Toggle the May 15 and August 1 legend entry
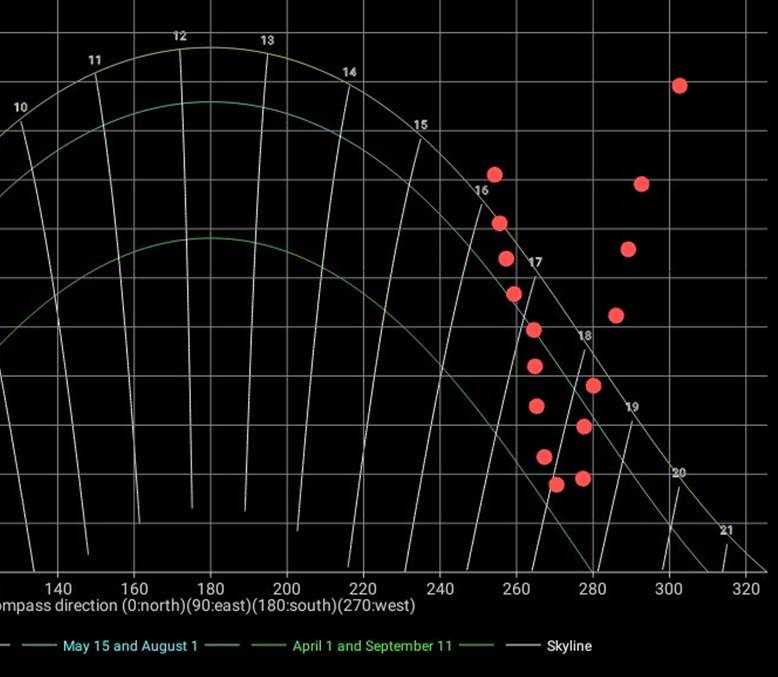The height and width of the screenshot is (677, 778). coord(130,646)
